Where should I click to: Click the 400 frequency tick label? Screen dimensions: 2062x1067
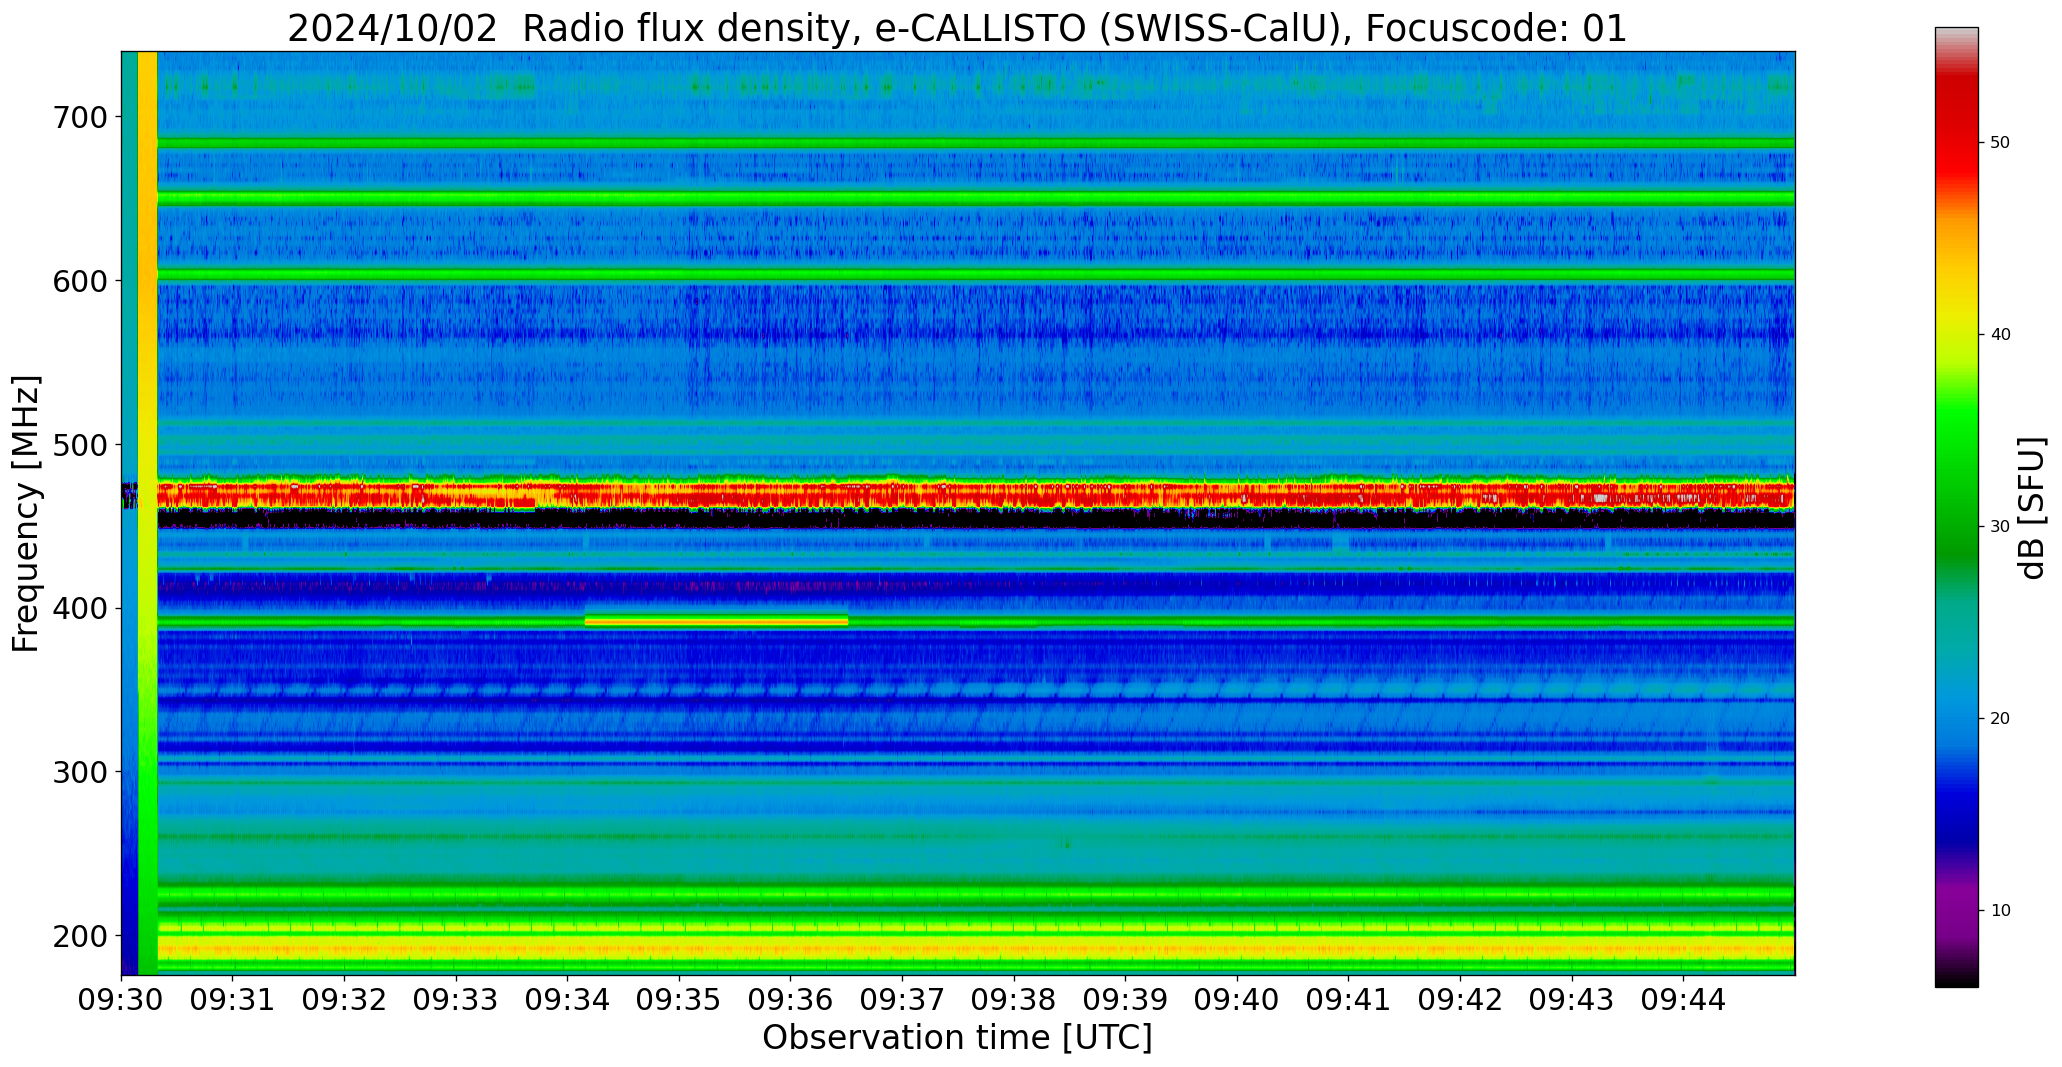[x=79, y=609]
